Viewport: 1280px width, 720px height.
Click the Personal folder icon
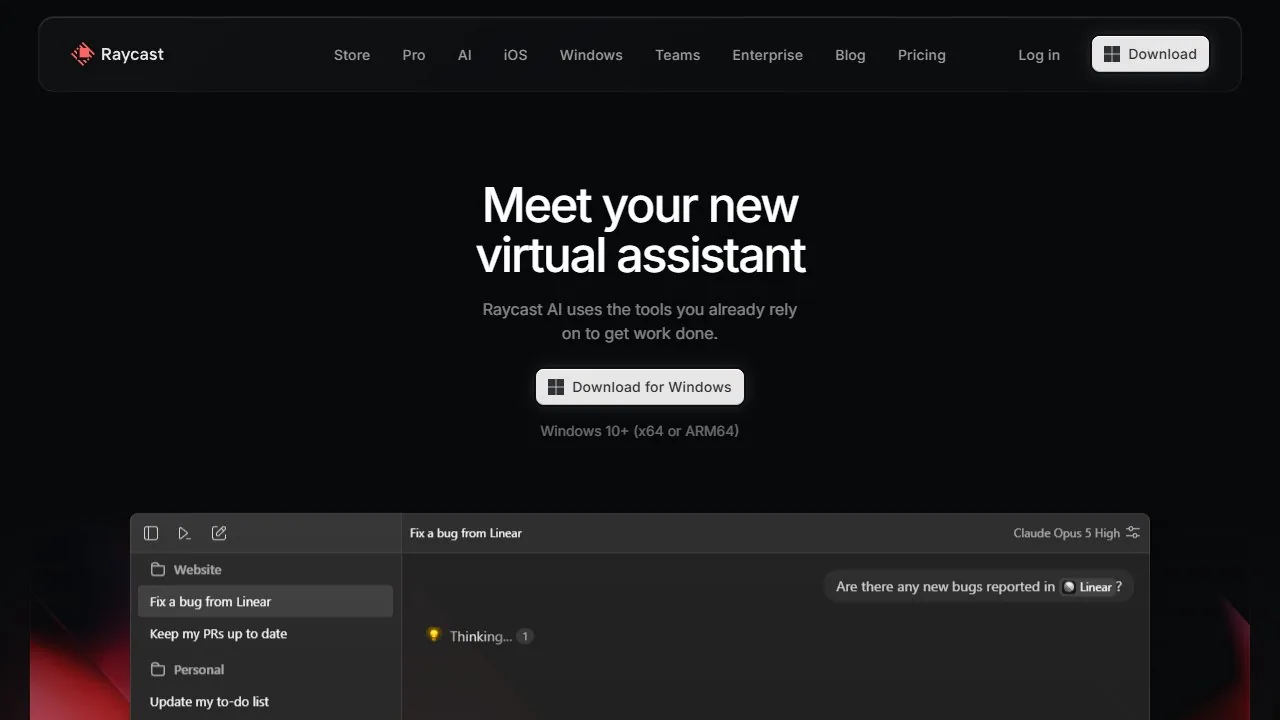click(x=158, y=669)
